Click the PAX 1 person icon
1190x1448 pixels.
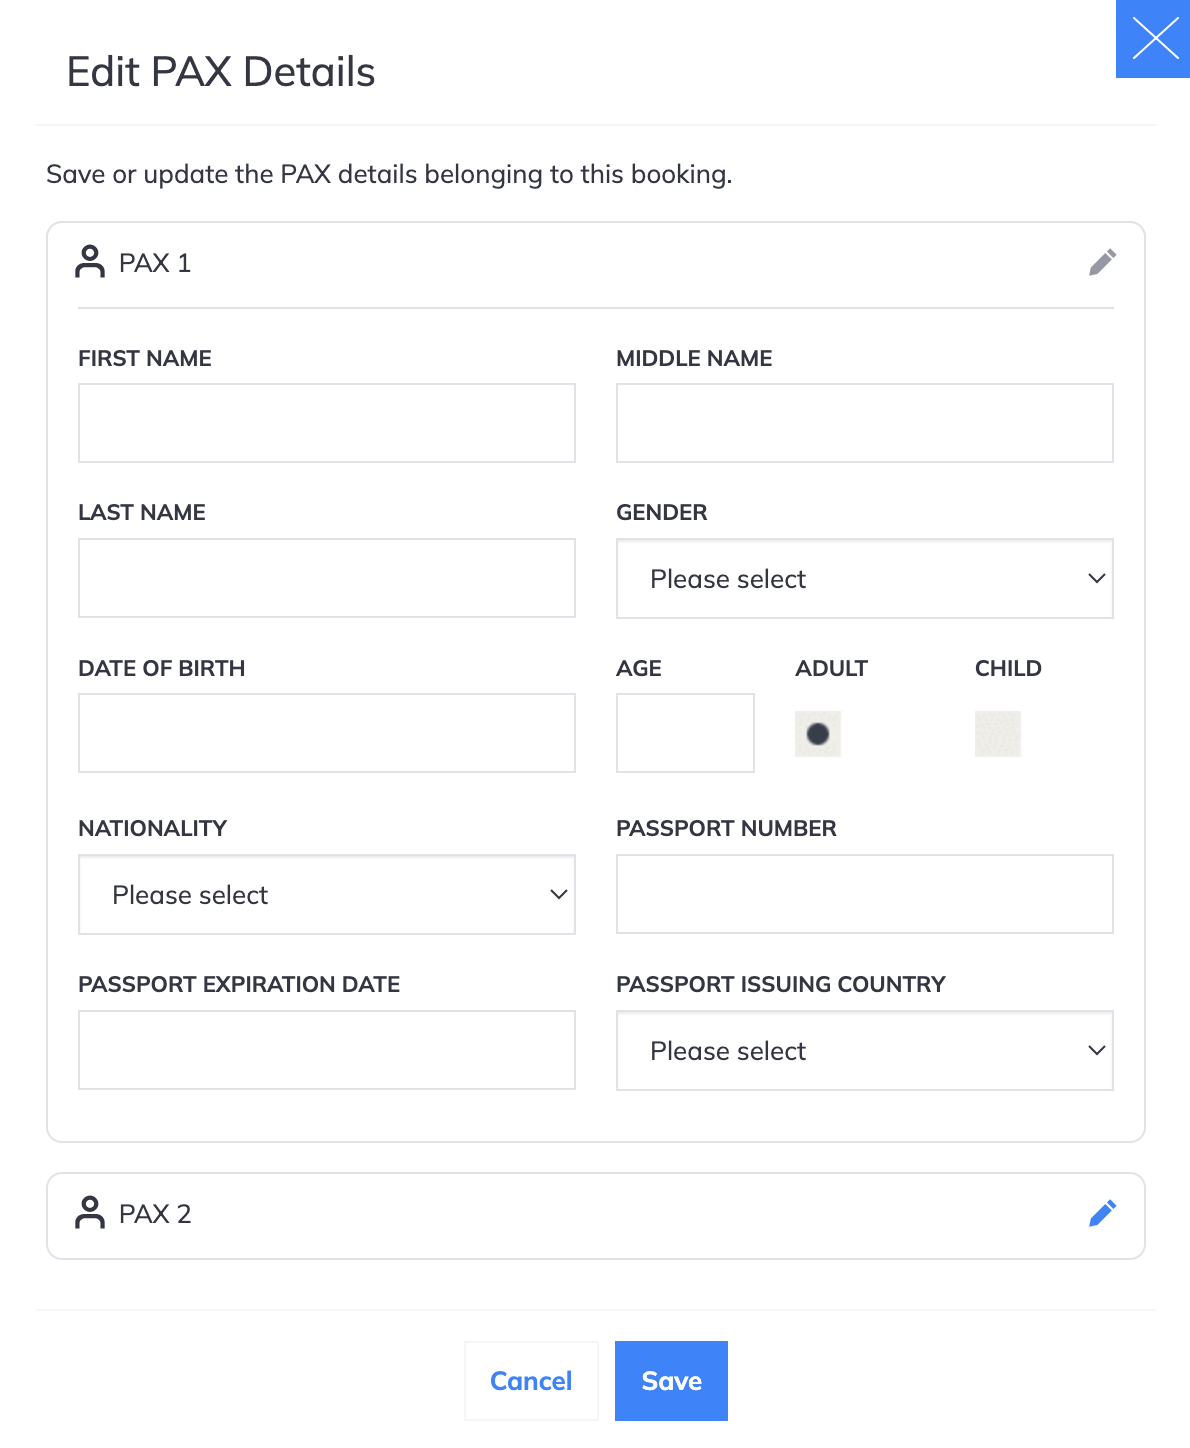click(90, 262)
